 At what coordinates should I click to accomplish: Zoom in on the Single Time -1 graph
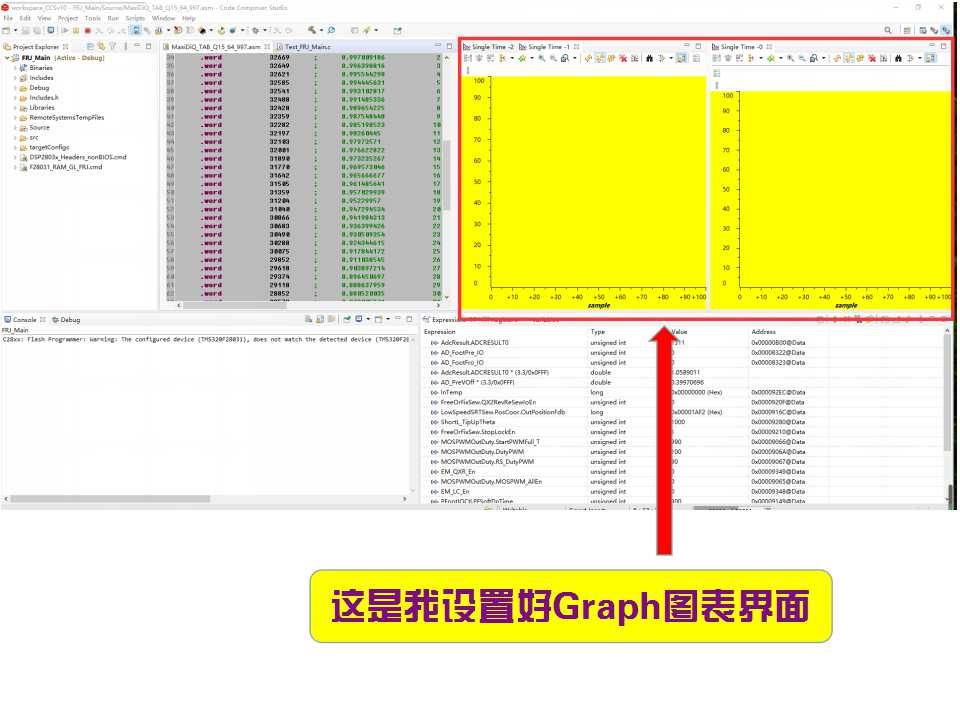[543, 57]
